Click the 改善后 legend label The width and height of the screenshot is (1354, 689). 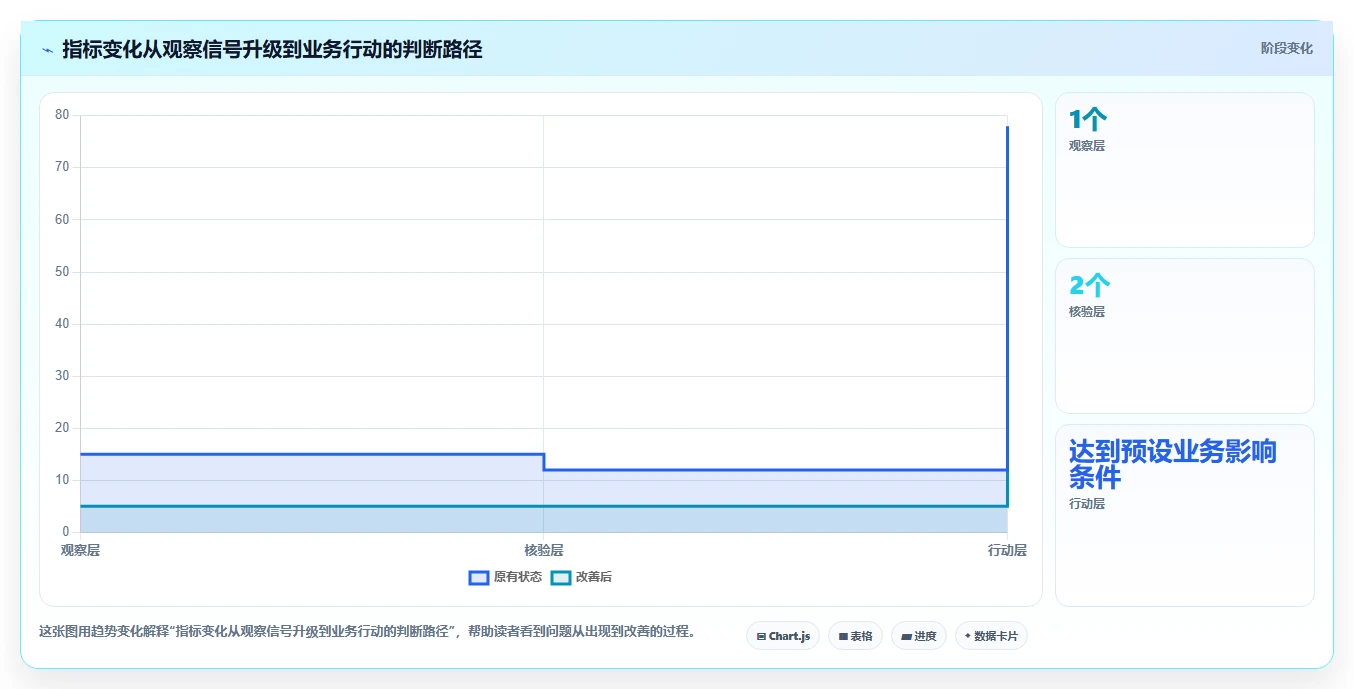pos(594,578)
